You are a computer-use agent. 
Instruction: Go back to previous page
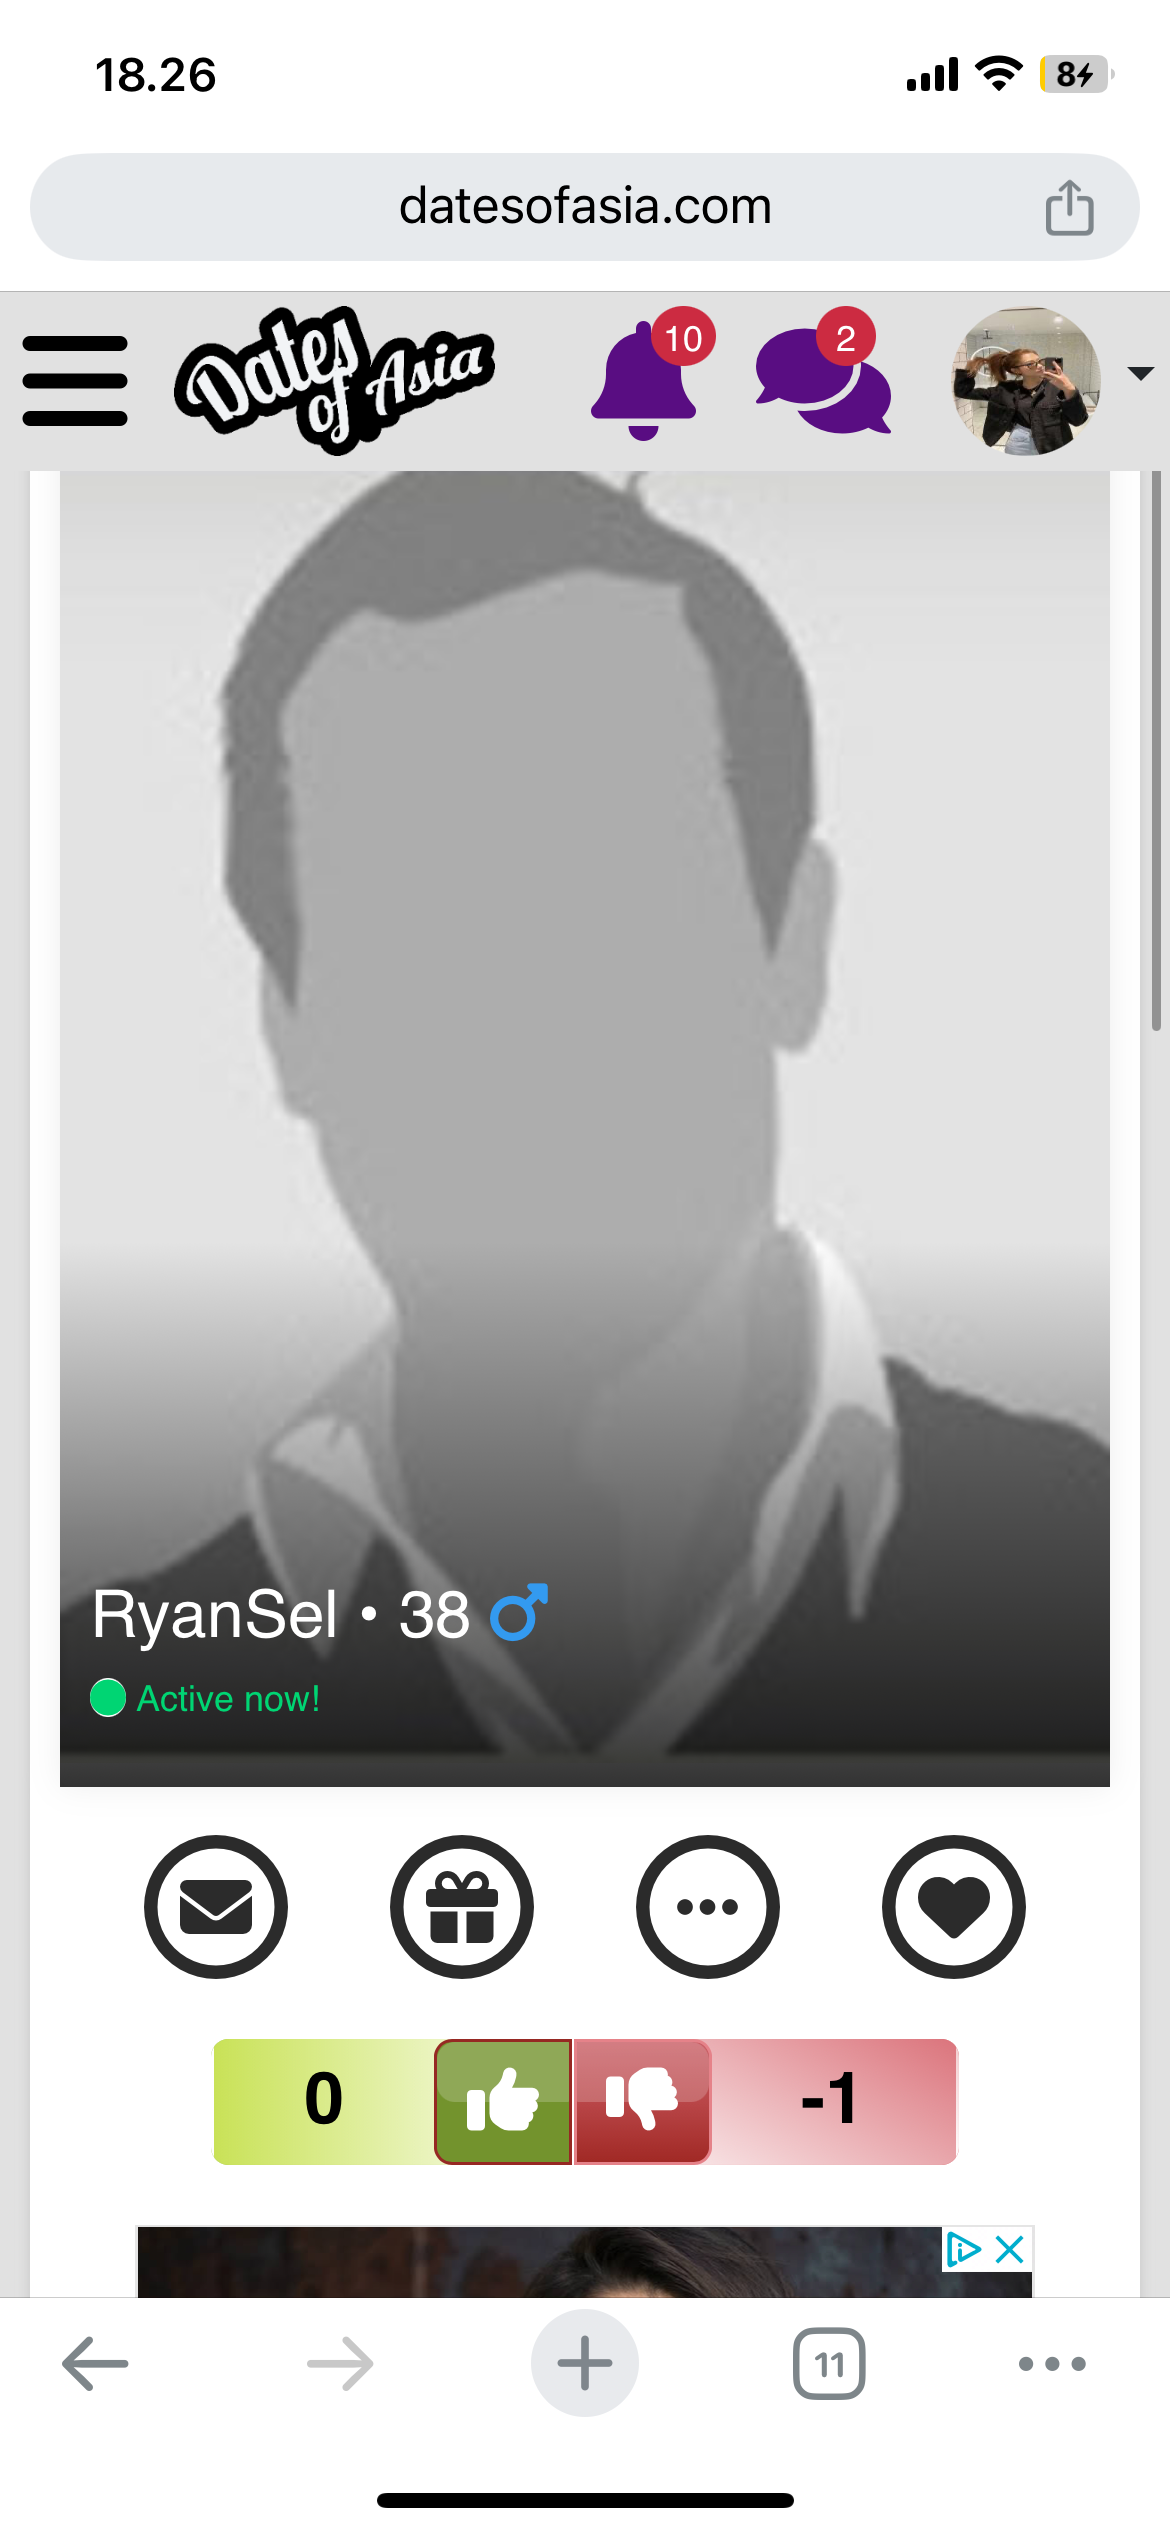click(95, 2364)
